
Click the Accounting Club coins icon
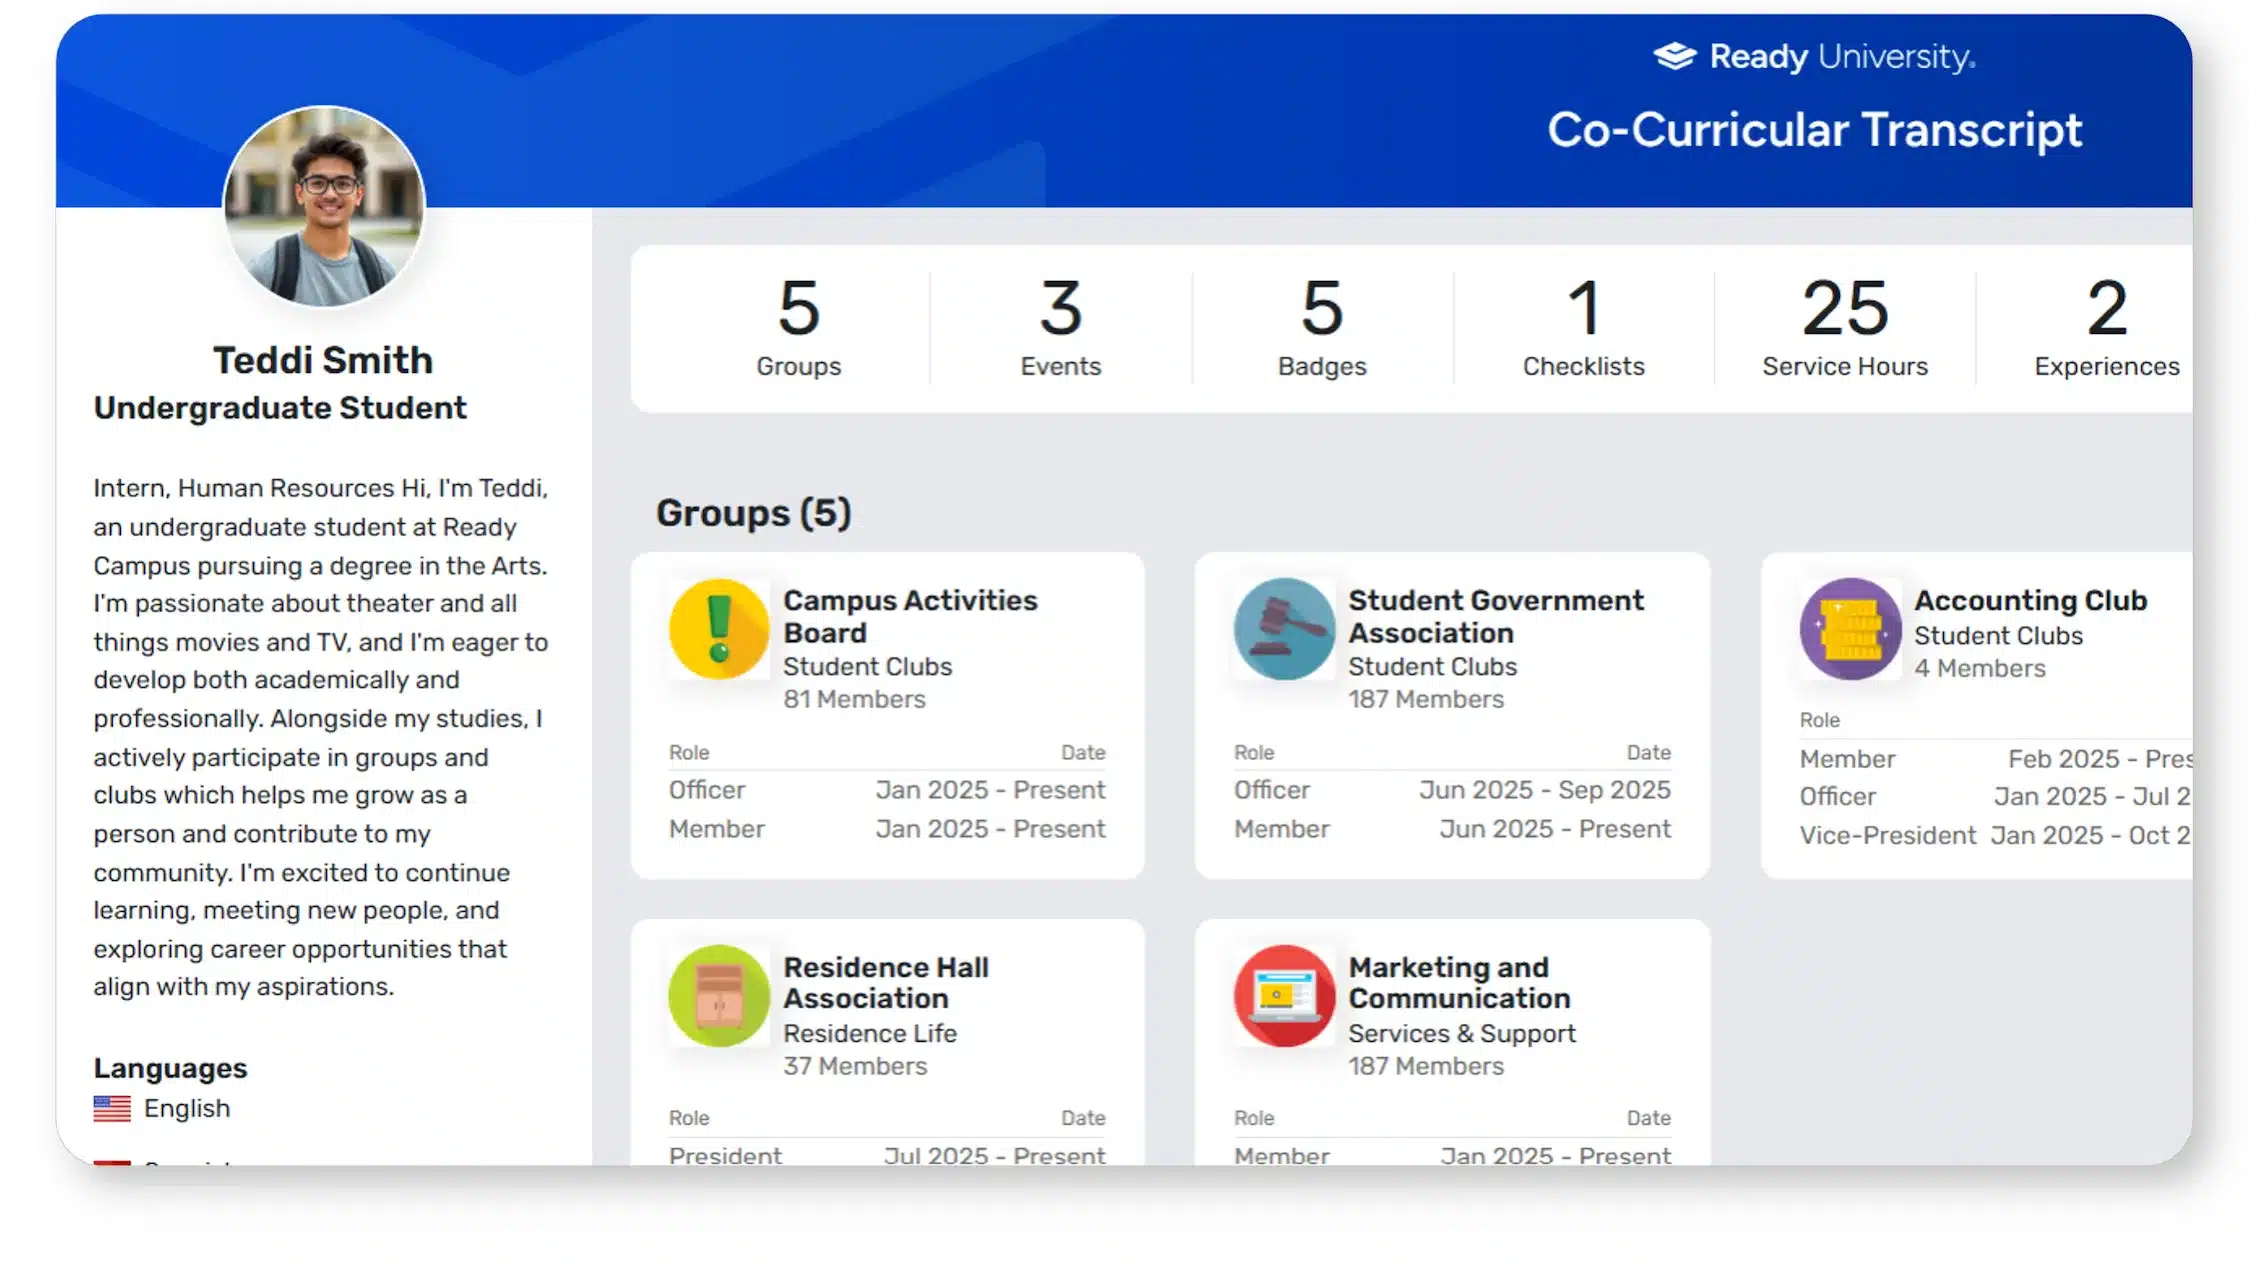[x=1850, y=629]
